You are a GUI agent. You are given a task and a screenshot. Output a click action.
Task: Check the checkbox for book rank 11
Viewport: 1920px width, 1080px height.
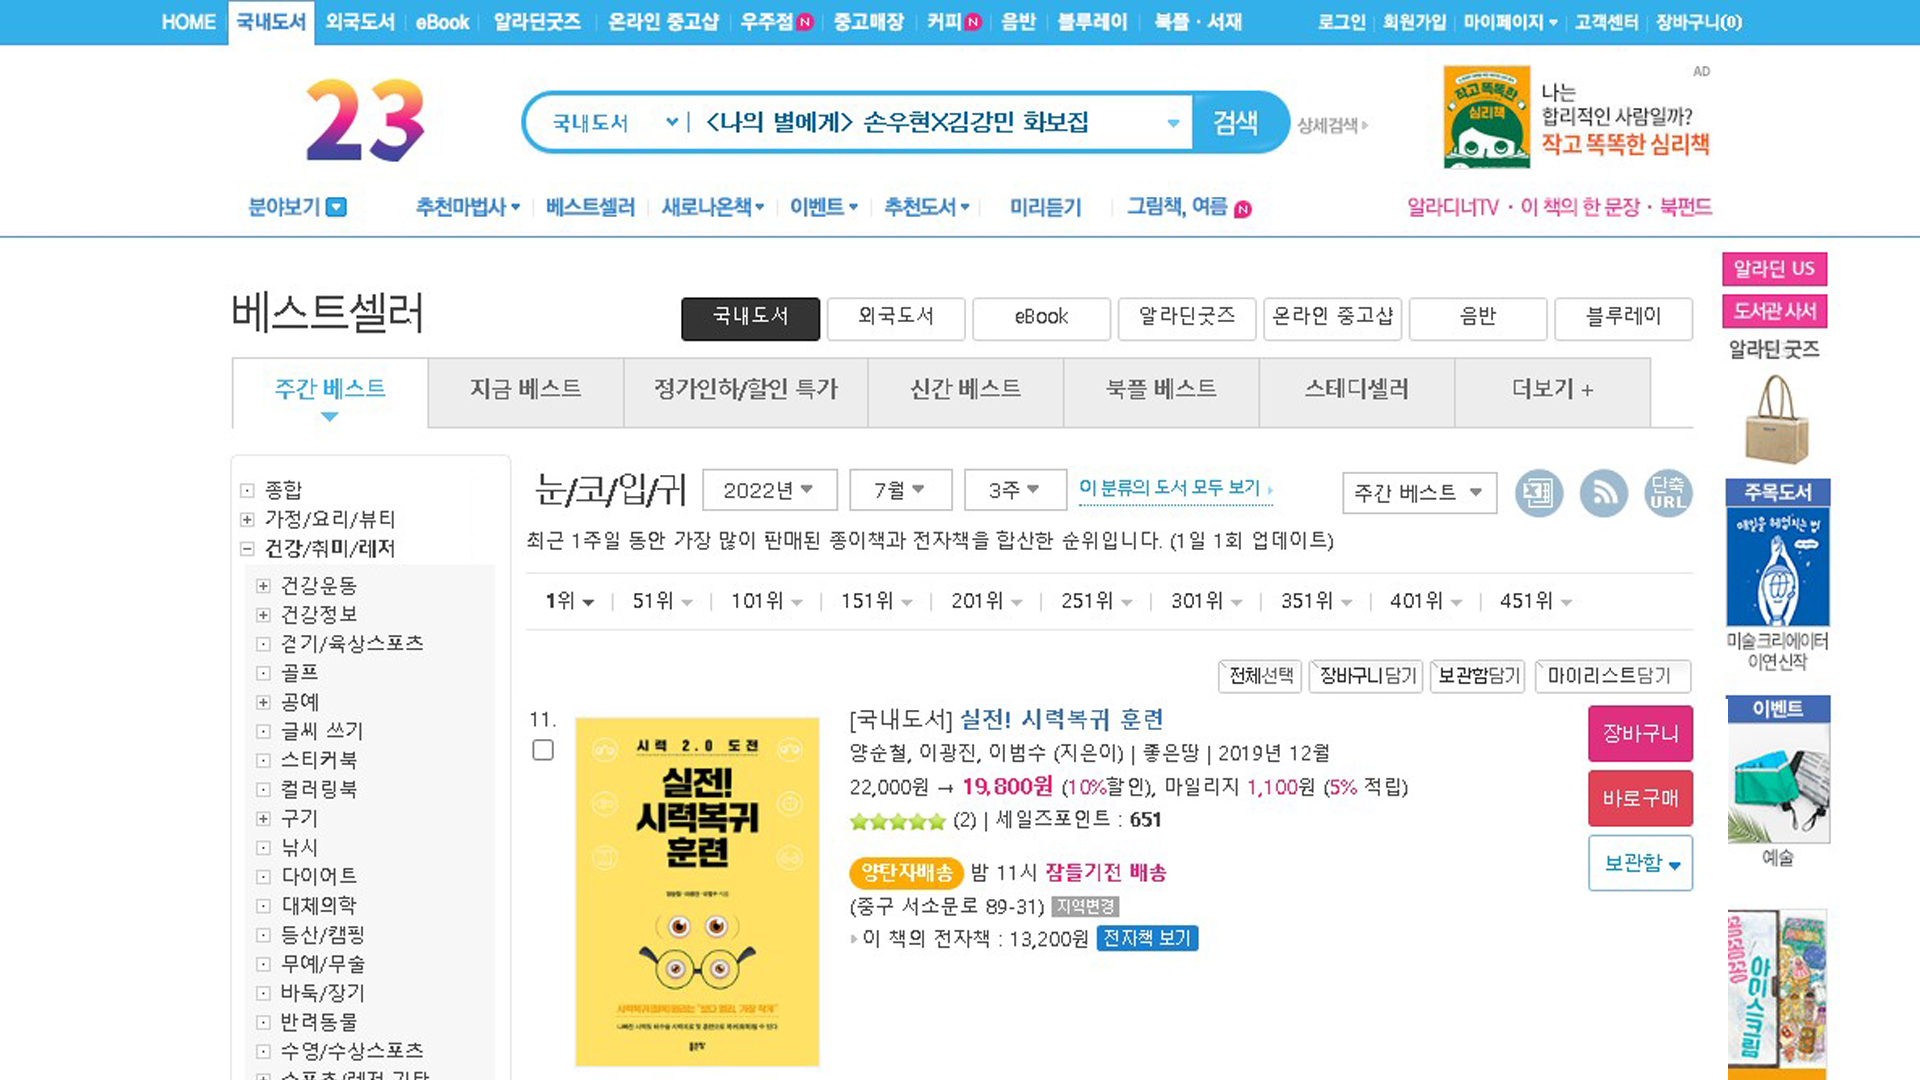(543, 750)
